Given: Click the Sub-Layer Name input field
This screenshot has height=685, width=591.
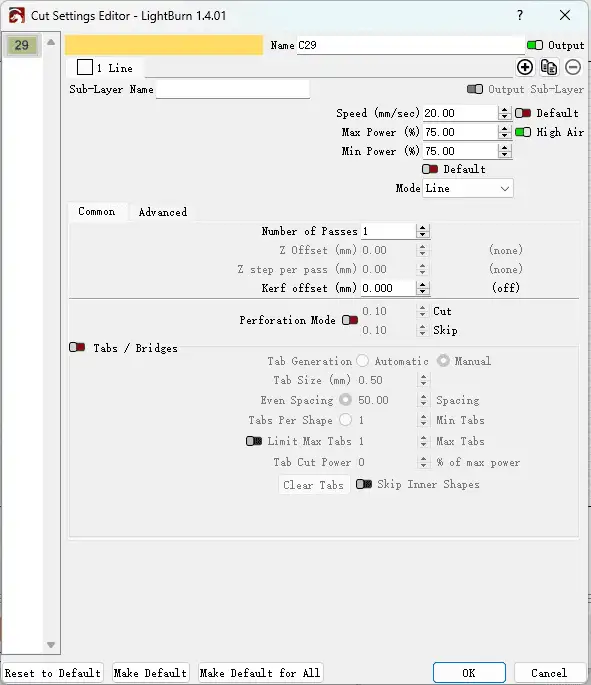Looking at the screenshot, I should tap(232, 89).
